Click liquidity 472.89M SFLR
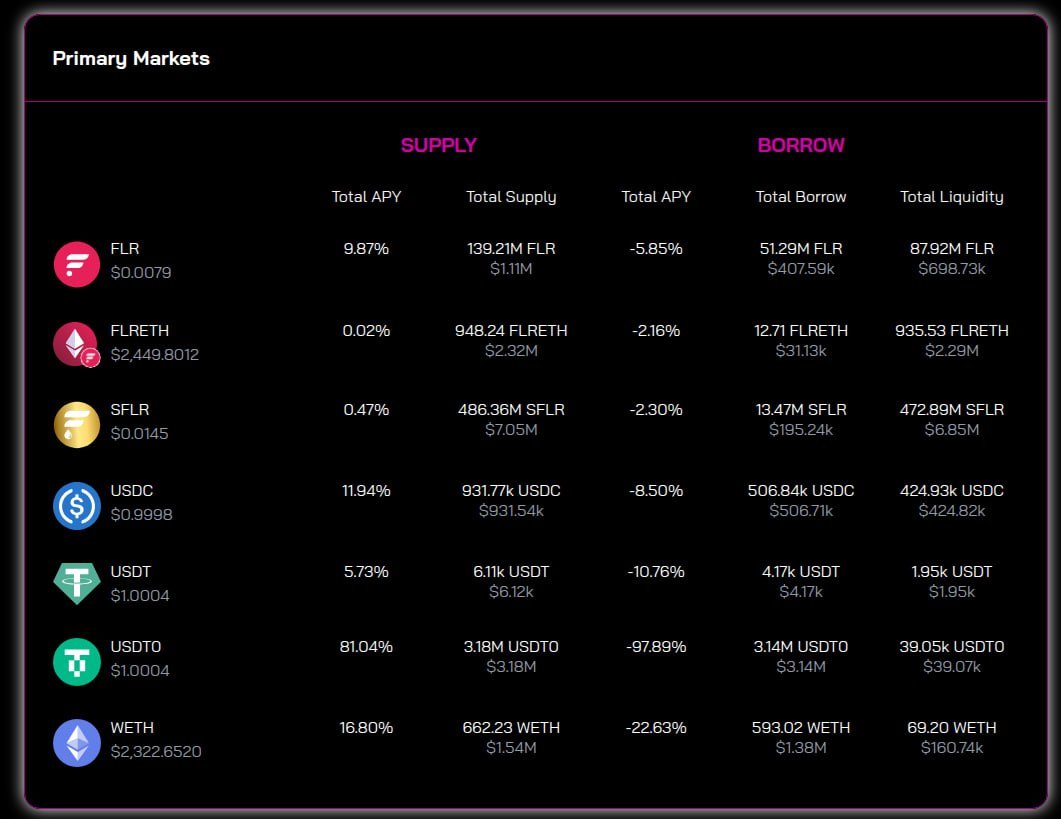Screen dimensions: 1061x819 pyautogui.click(x=951, y=410)
